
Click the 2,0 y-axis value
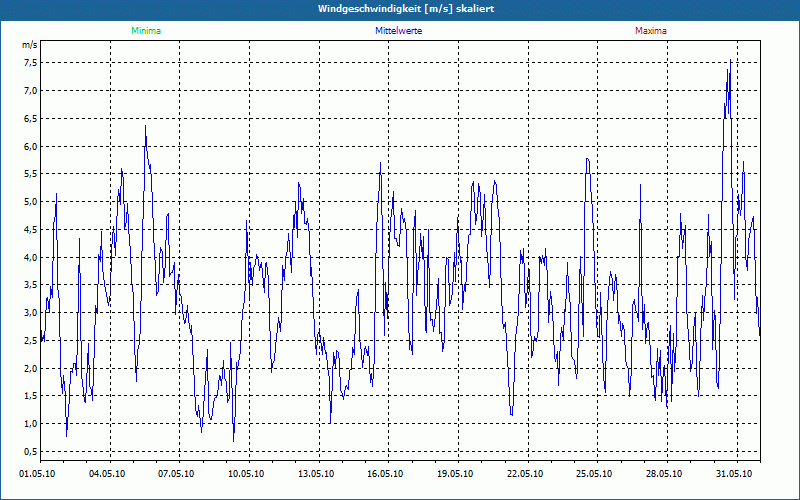(31, 368)
